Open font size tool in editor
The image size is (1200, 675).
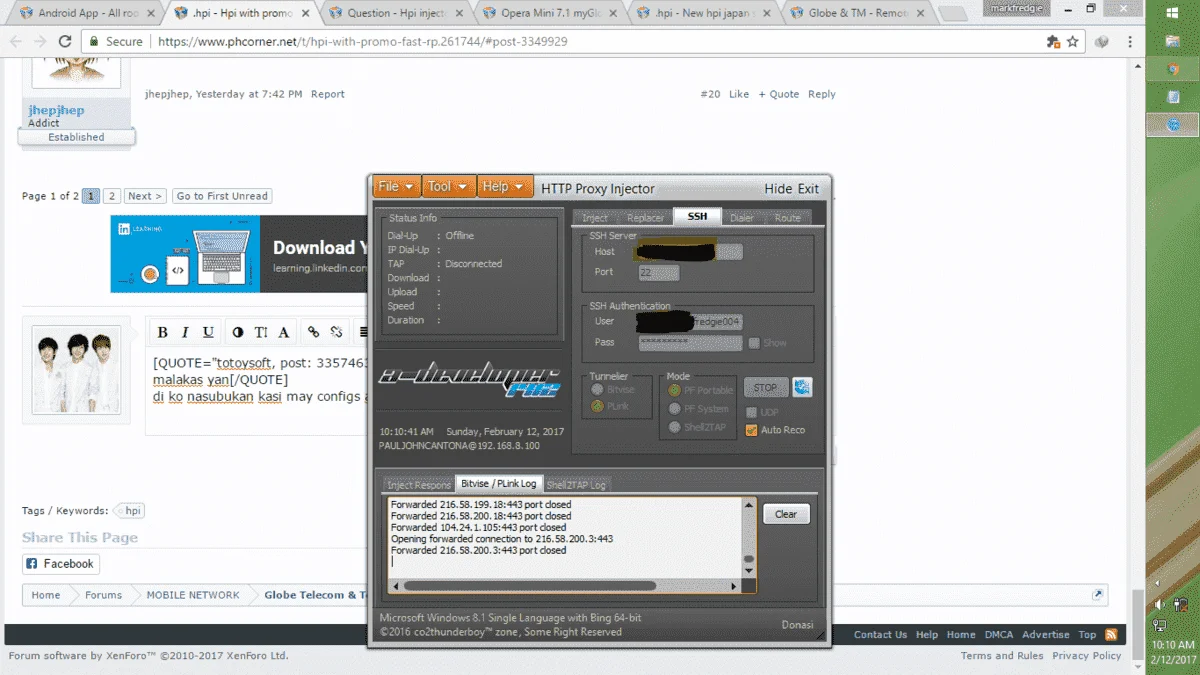[261, 332]
